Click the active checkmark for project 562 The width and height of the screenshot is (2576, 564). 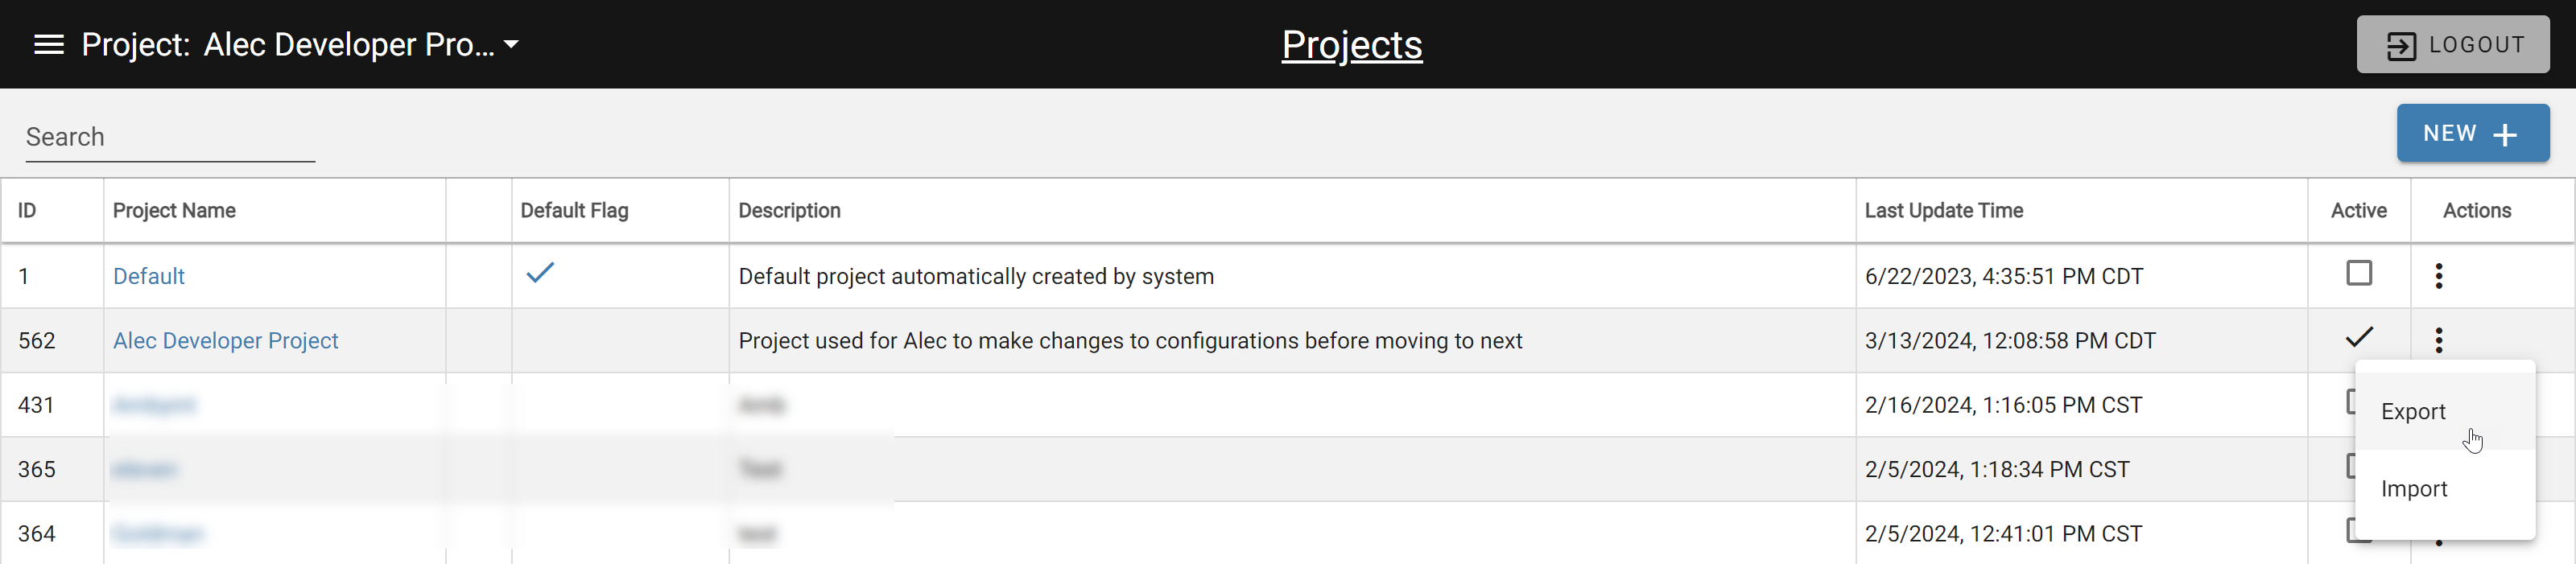2359,337
